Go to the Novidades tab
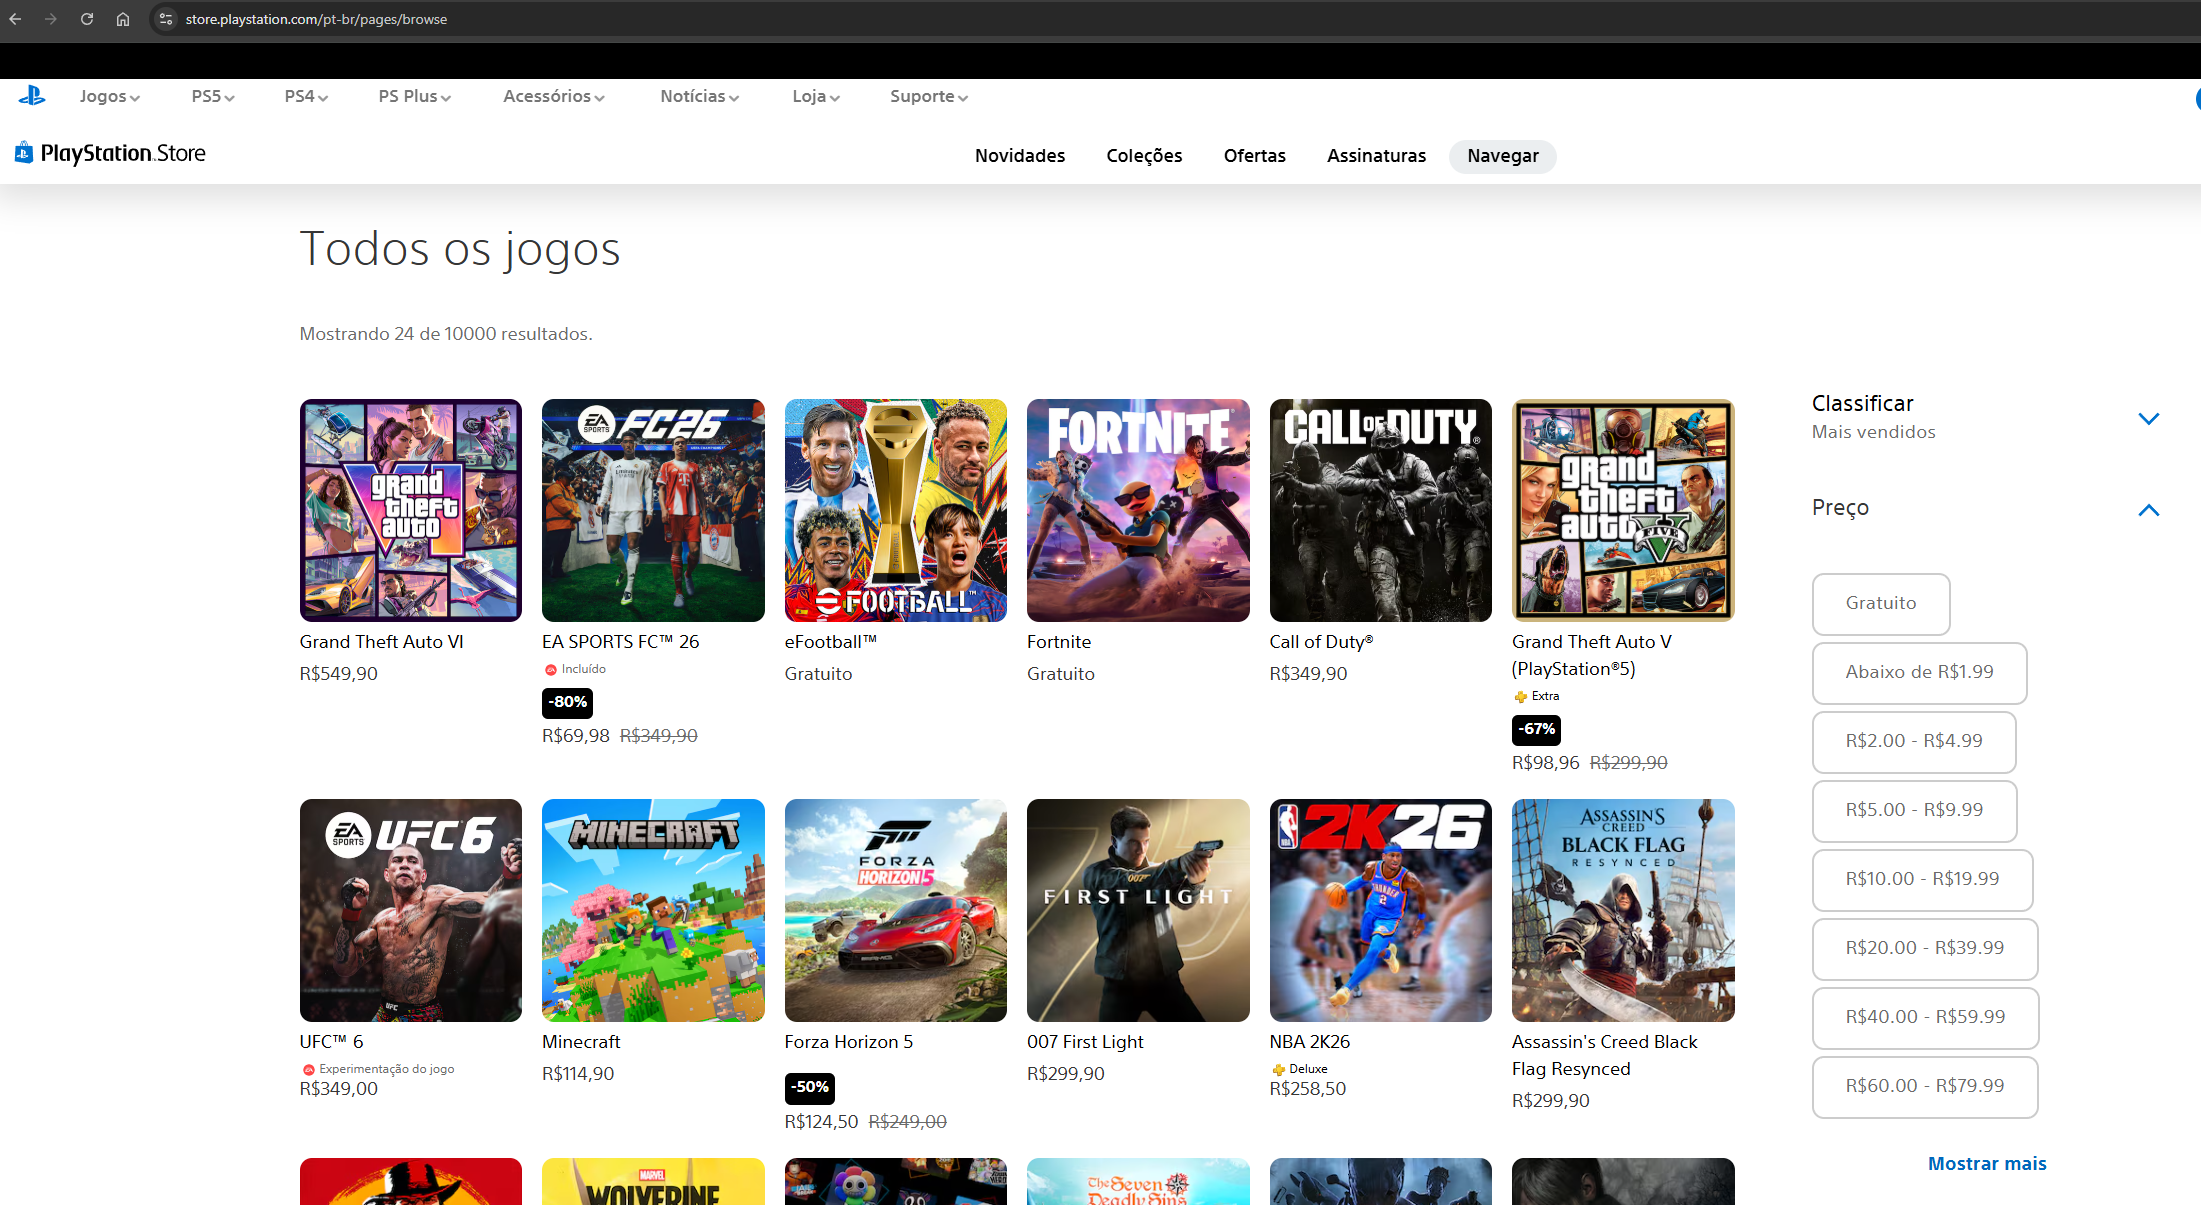Image resolution: width=2201 pixels, height=1205 pixels. coord(1020,156)
